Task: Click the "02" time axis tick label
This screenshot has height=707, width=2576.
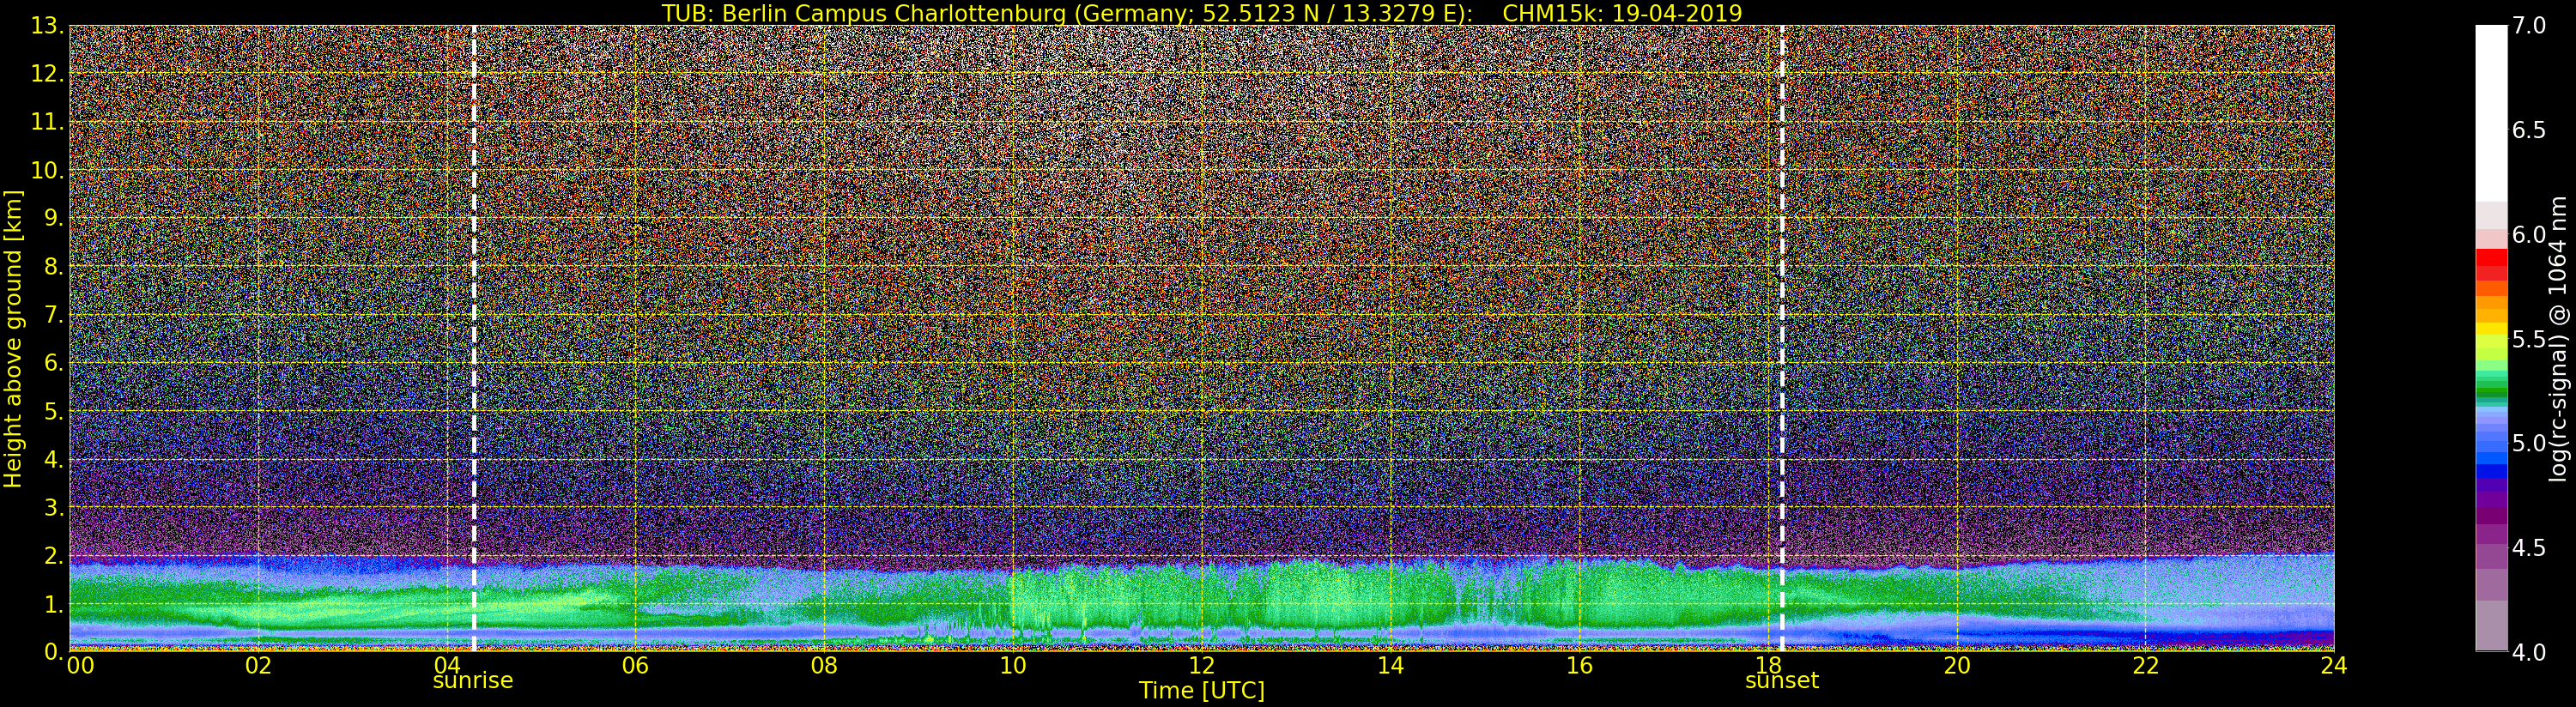Action: 258,665
